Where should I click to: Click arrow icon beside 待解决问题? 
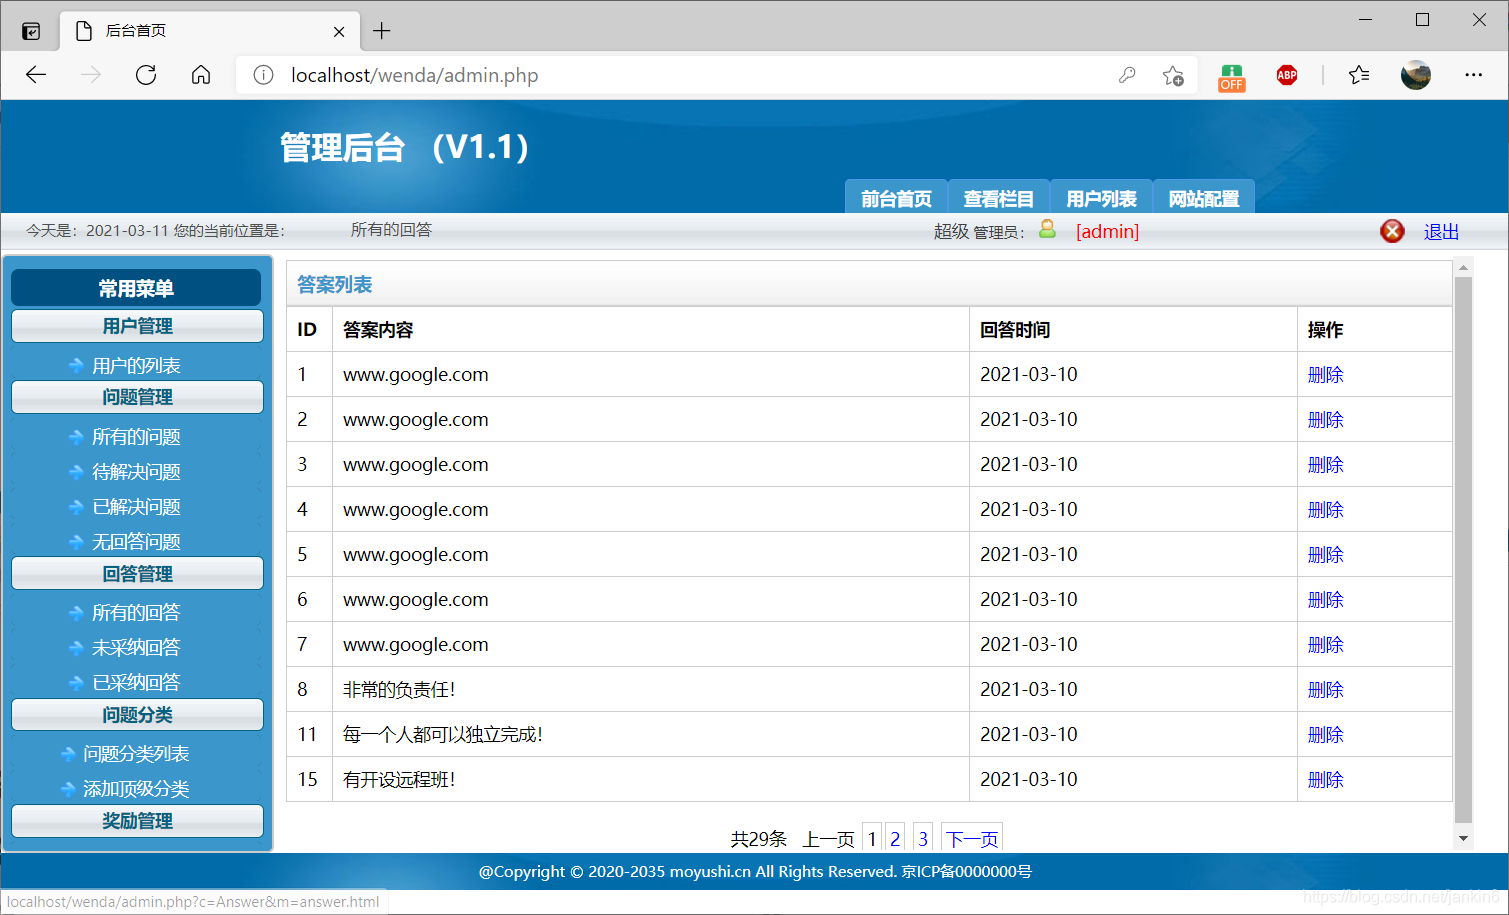click(76, 472)
